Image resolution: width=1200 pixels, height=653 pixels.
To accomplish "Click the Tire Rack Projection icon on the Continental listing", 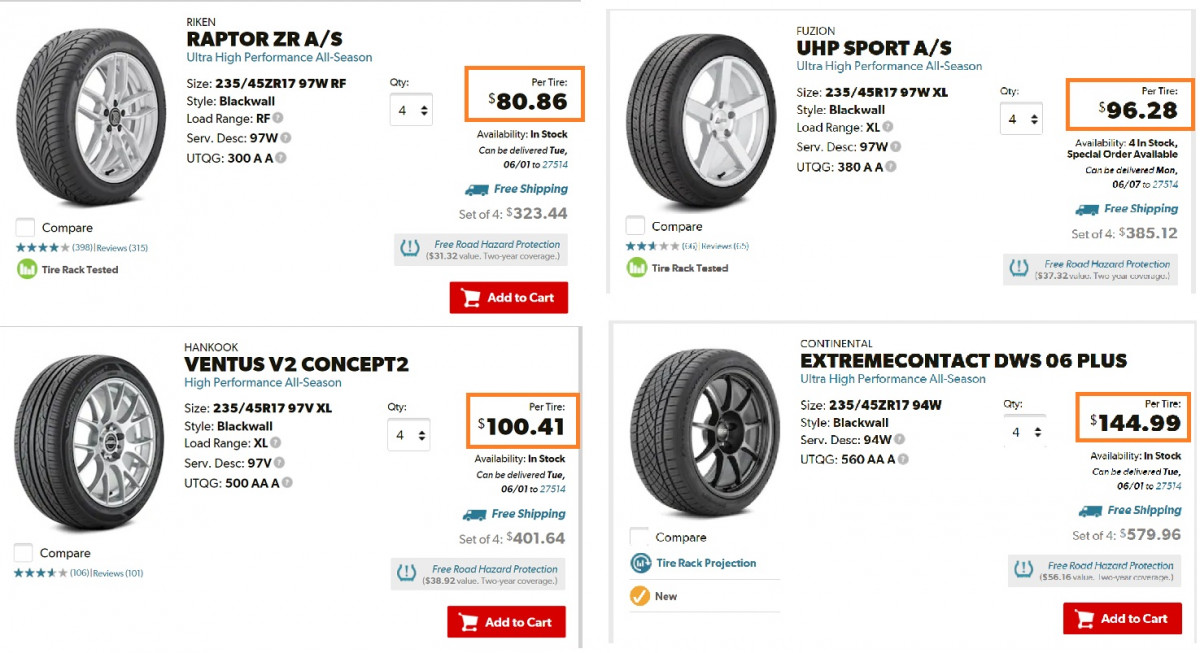I will coord(640,562).
